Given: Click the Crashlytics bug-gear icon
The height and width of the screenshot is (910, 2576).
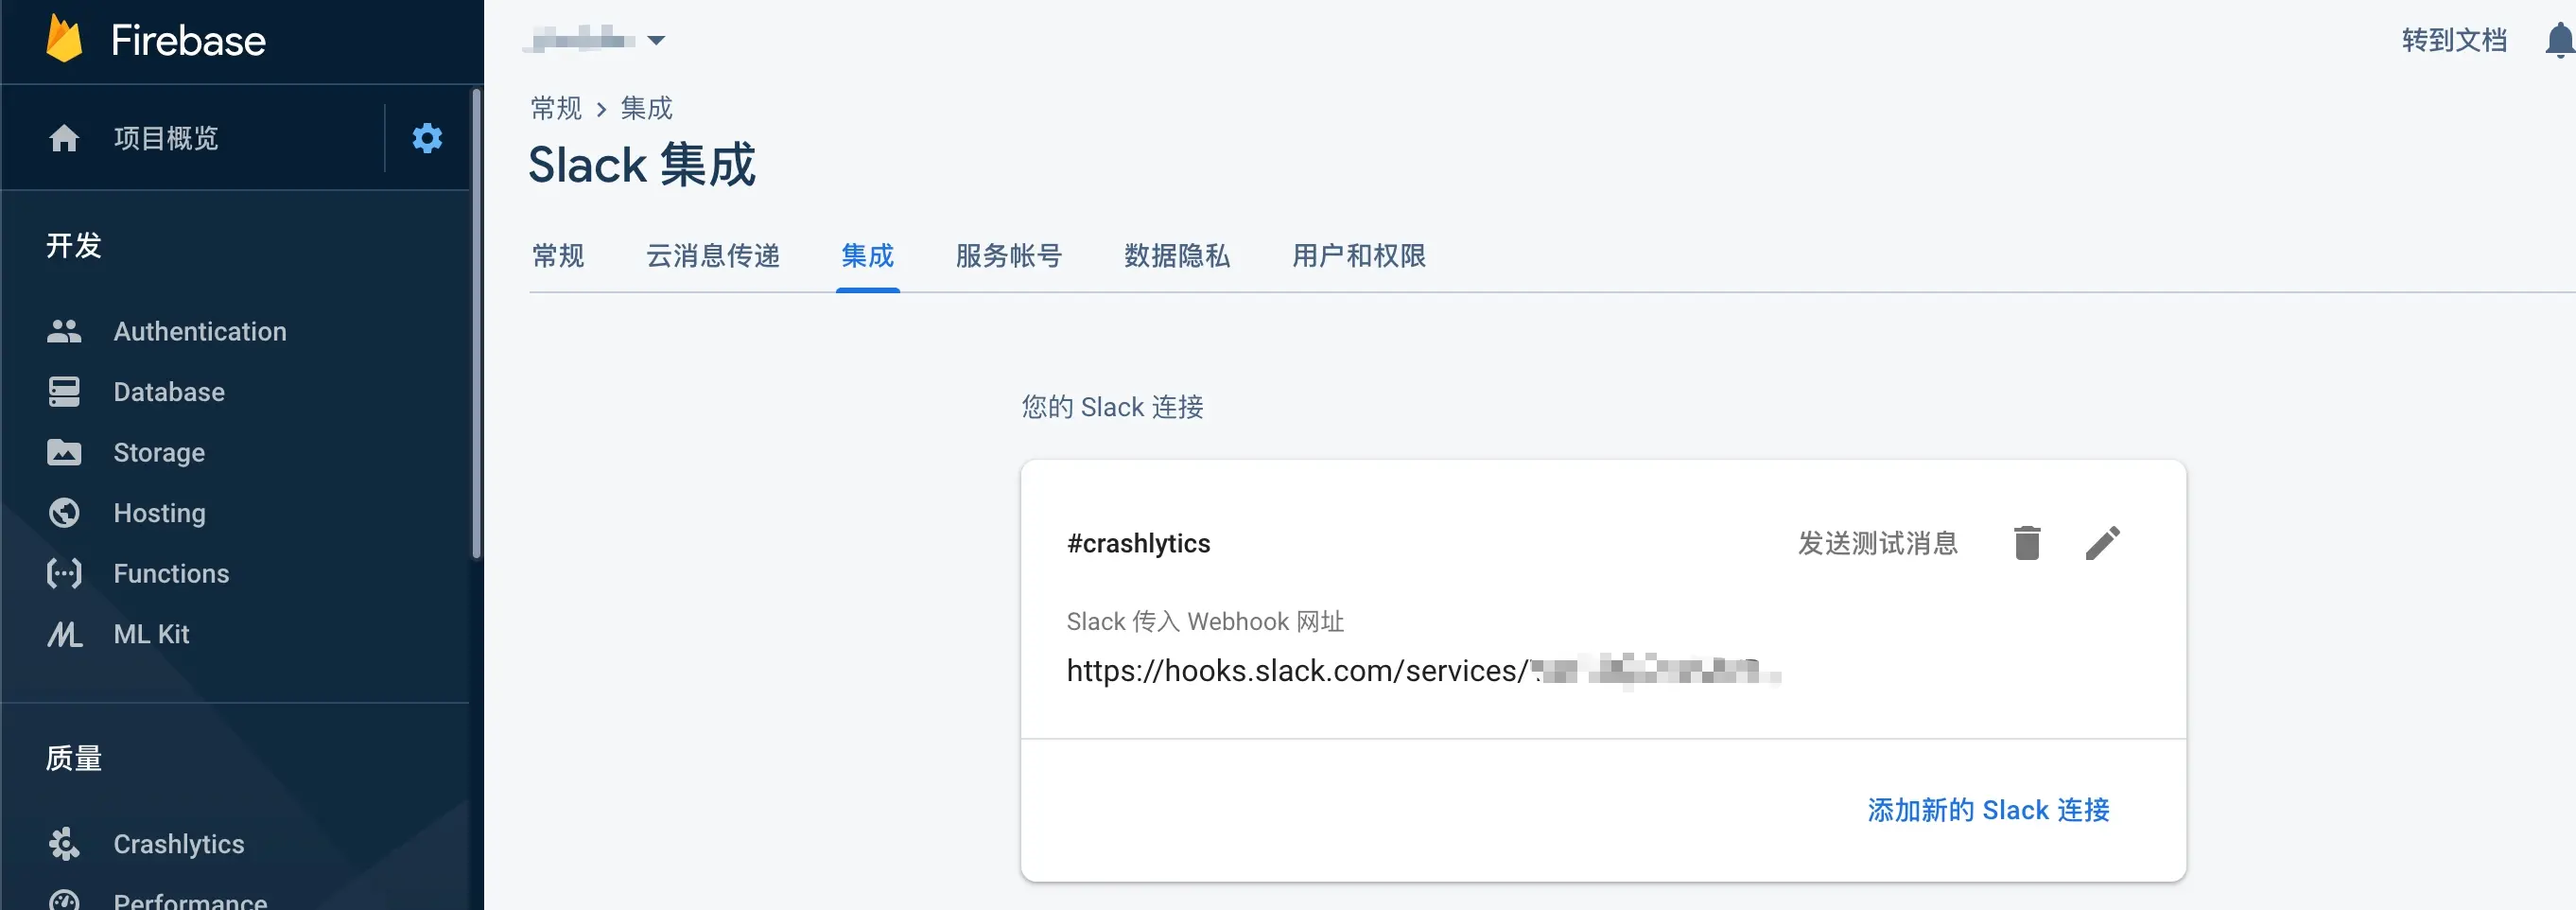Looking at the screenshot, I should [64, 844].
